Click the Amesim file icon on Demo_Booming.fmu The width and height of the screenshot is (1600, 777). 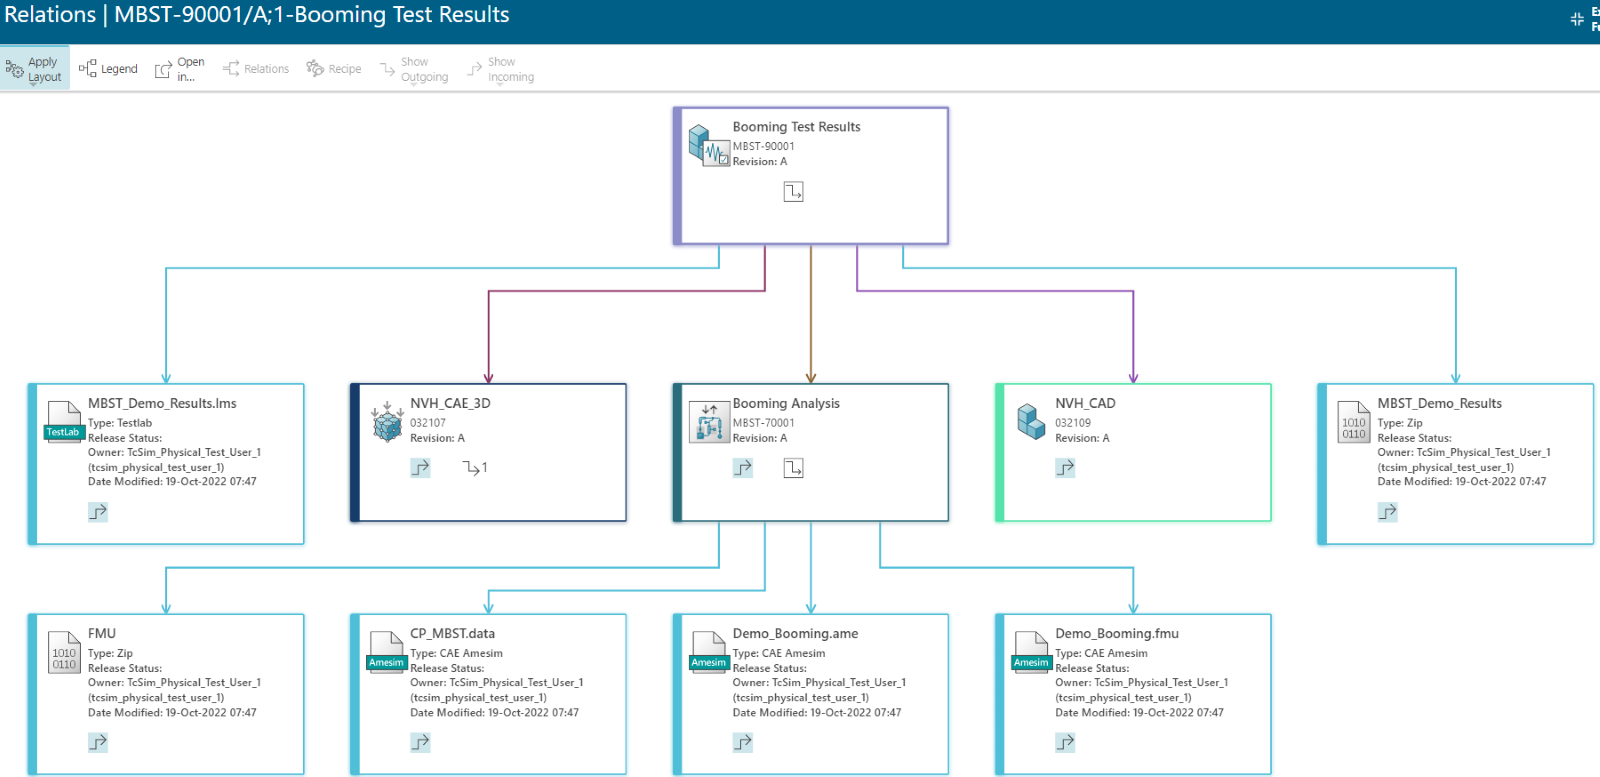1031,651
